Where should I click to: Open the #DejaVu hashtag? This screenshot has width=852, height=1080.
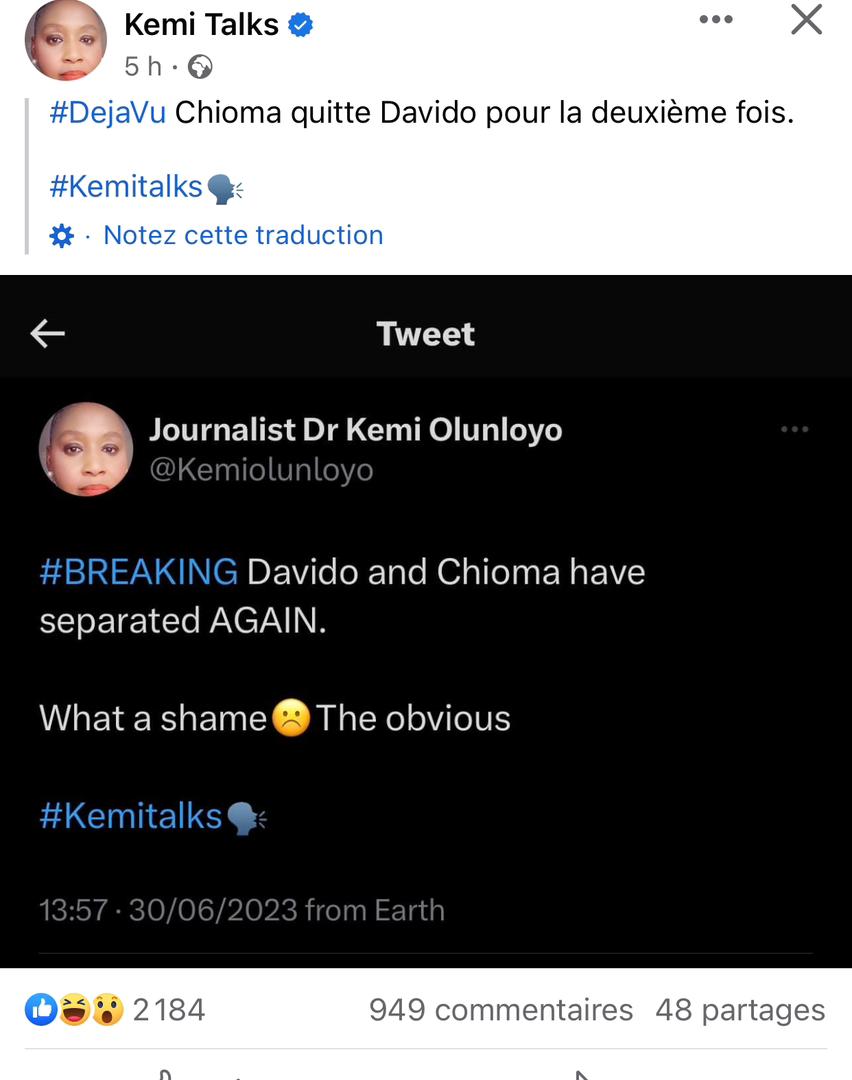[108, 112]
